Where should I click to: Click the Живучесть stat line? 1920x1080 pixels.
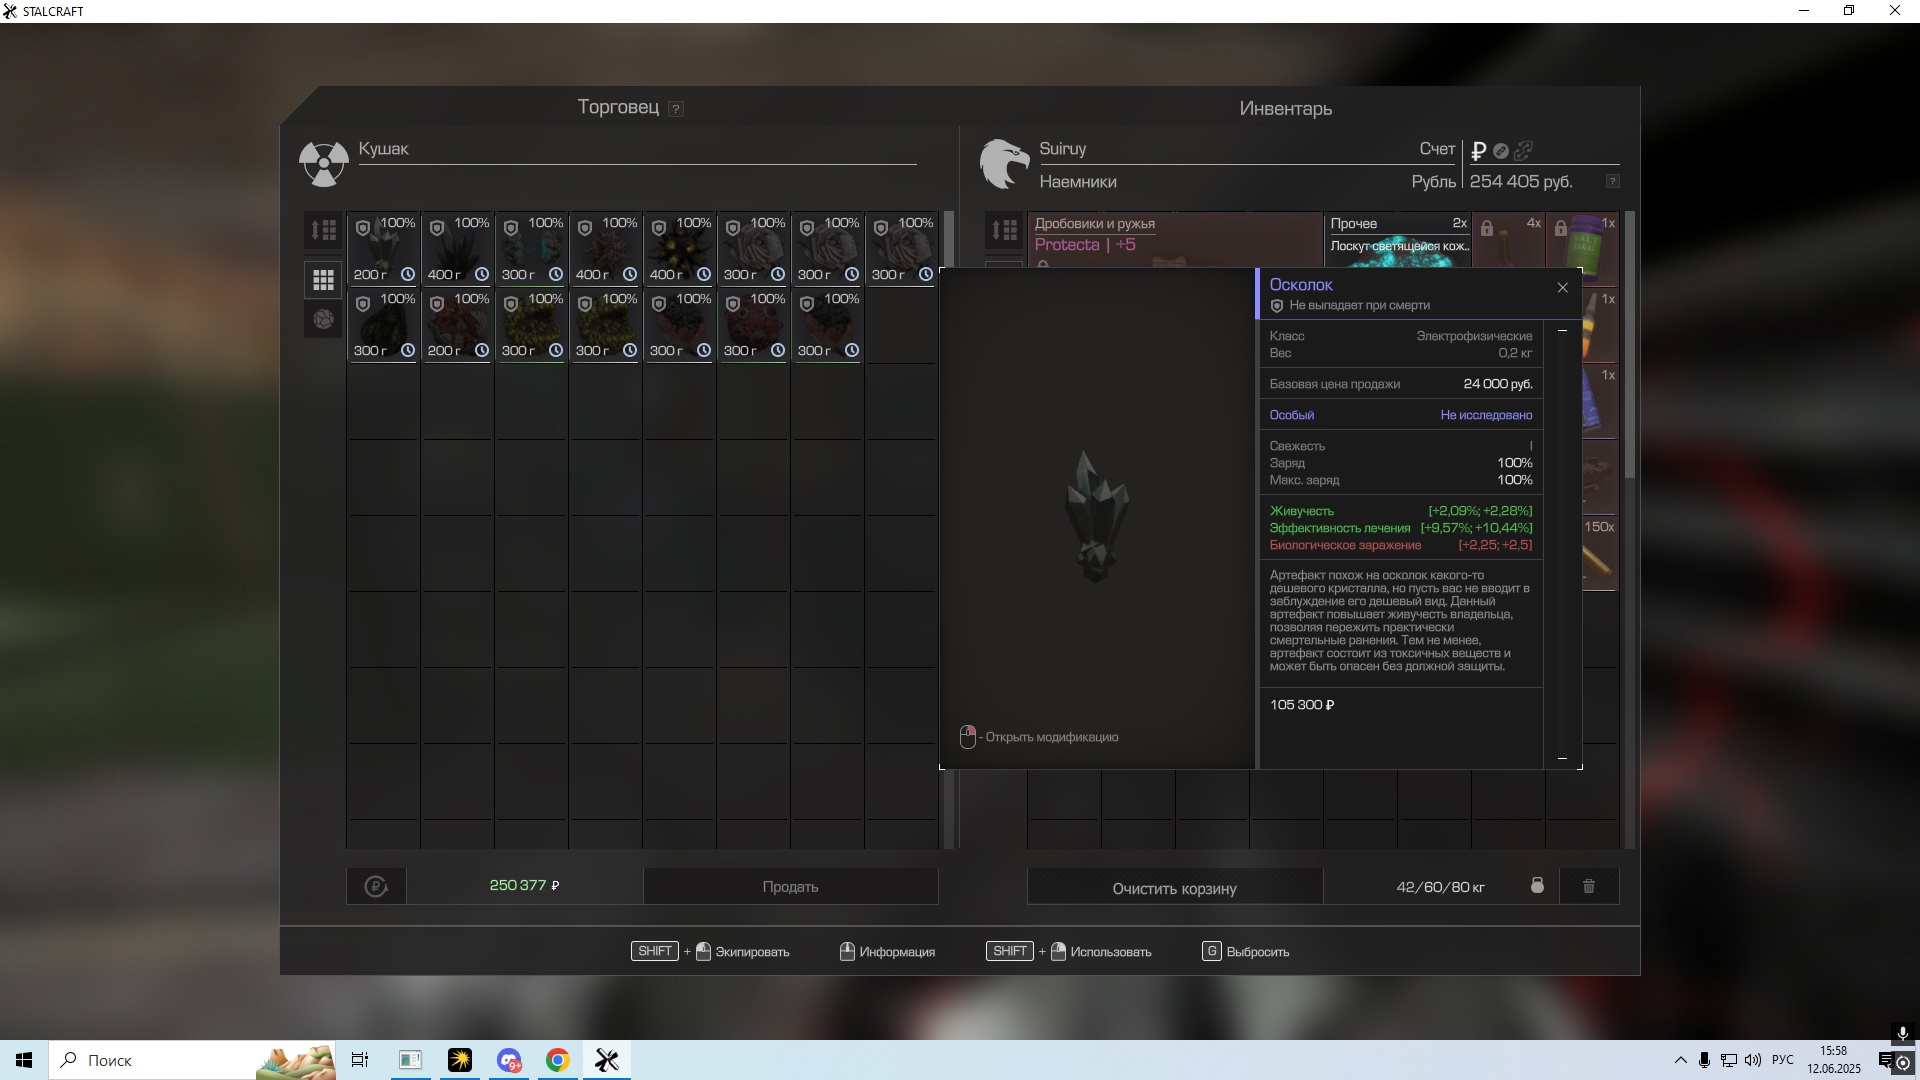click(x=1400, y=511)
